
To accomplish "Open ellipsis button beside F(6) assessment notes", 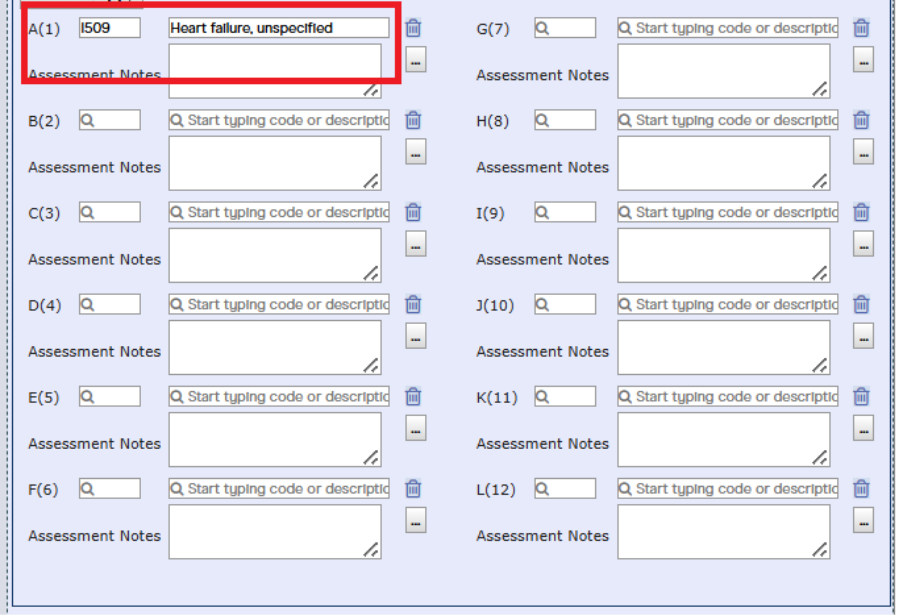I will pos(416,520).
